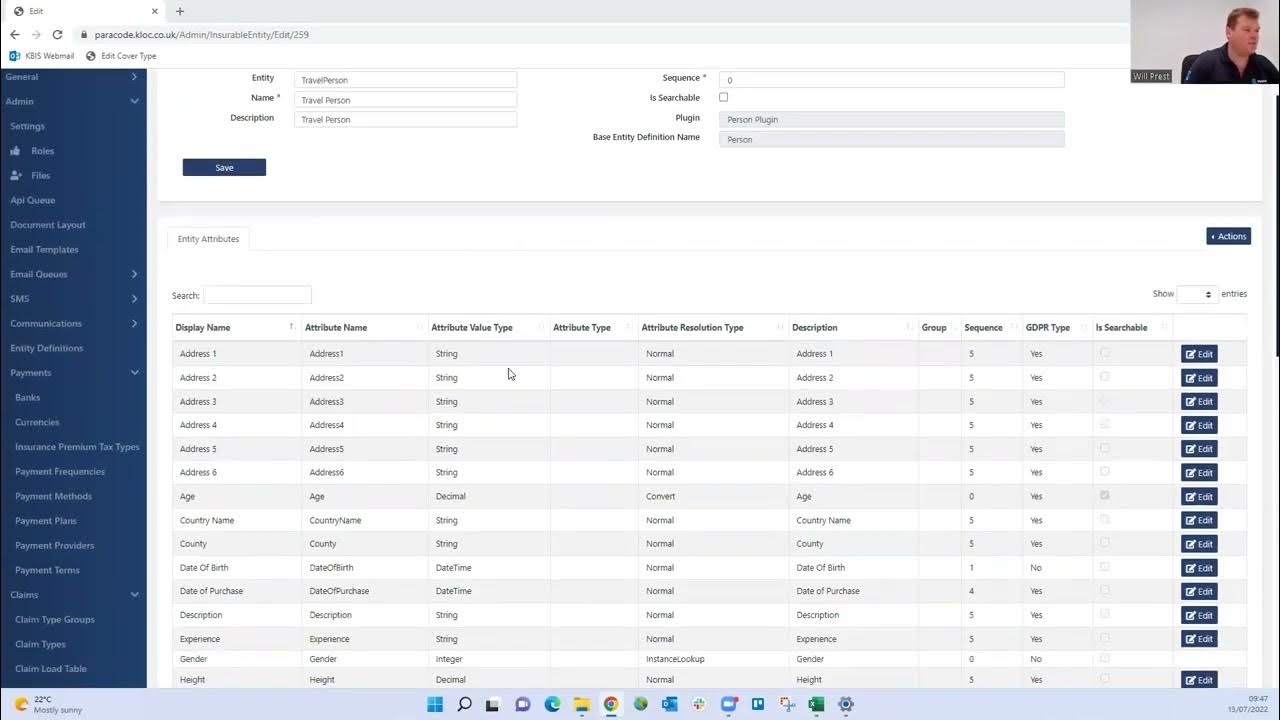Image resolution: width=1280 pixels, height=720 pixels.
Task: Open Currencies in the sidebar
Action: click(37, 422)
